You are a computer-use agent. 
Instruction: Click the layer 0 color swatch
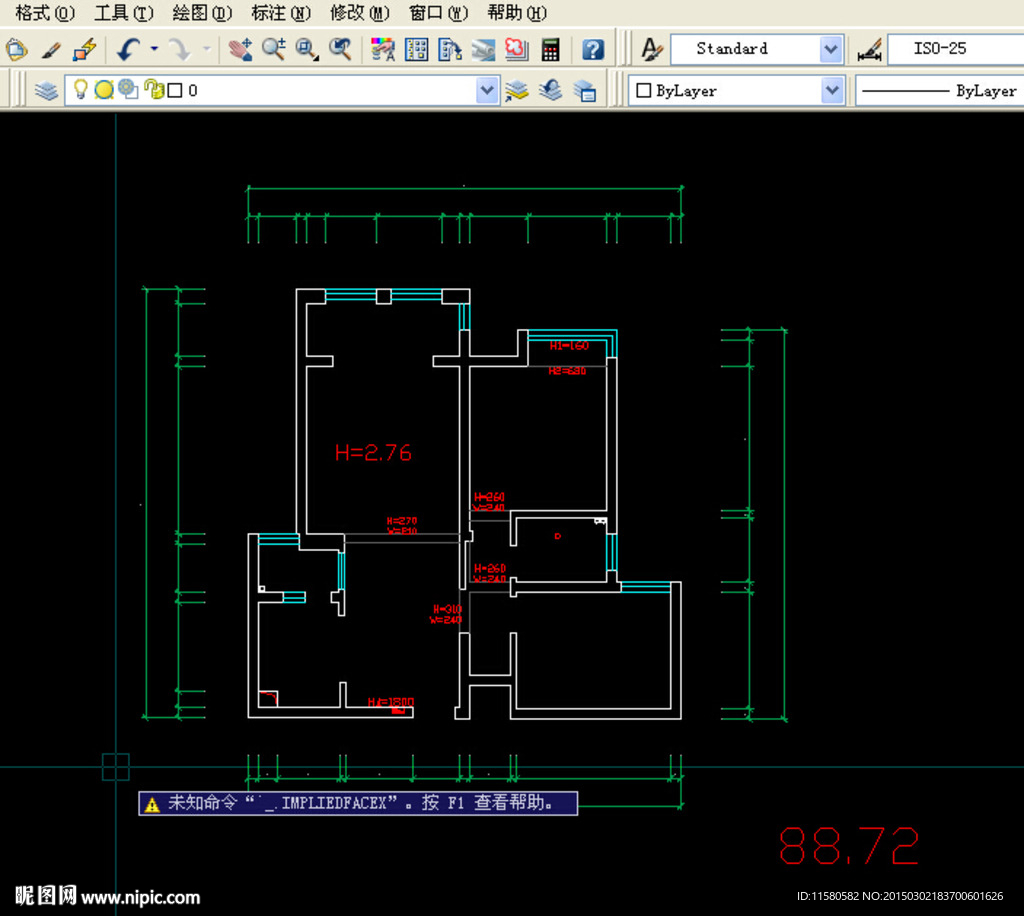175,90
